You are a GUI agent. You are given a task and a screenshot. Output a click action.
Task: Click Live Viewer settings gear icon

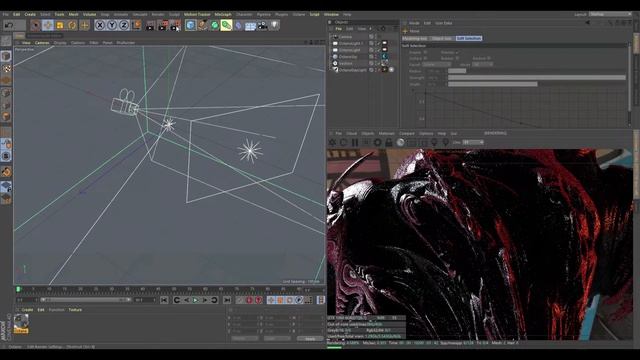click(x=378, y=142)
